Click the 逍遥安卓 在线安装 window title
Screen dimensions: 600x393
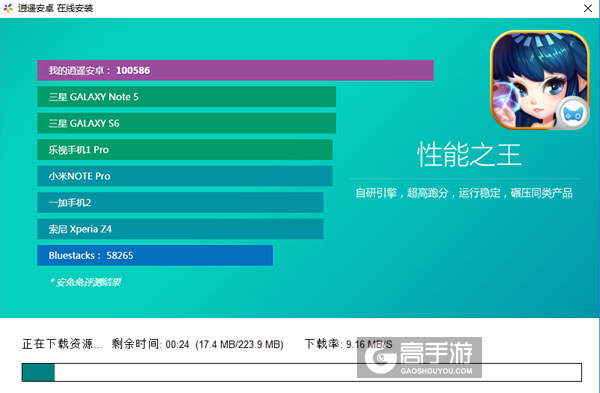(55, 8)
